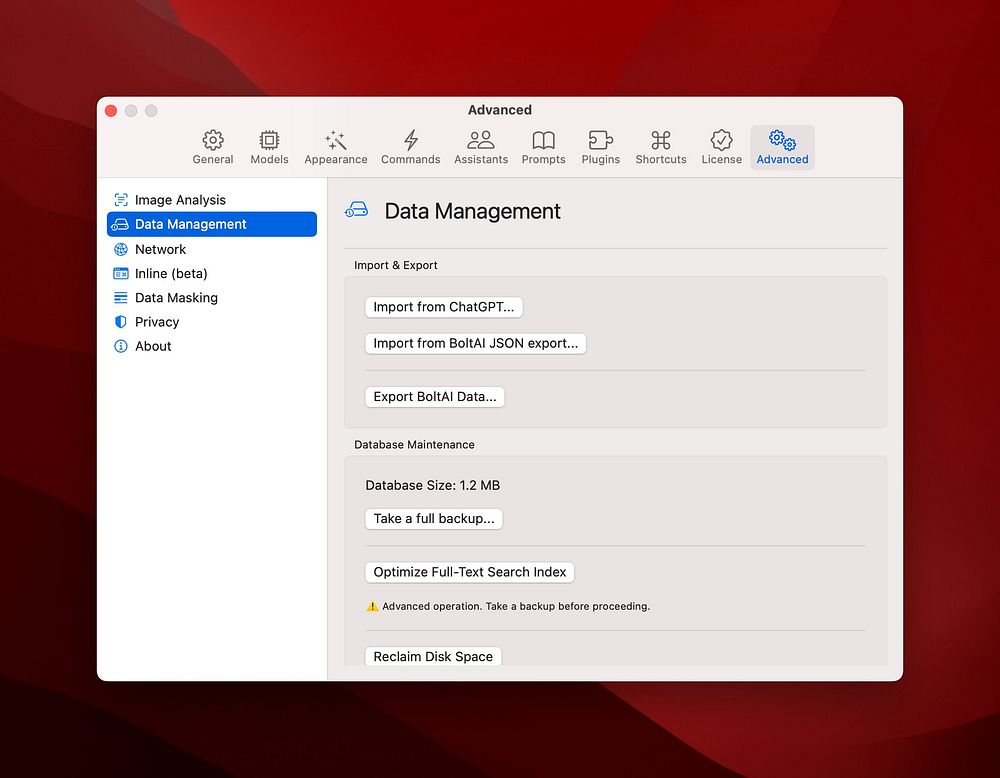
Task: Open the Plugins tab
Action: [x=600, y=147]
